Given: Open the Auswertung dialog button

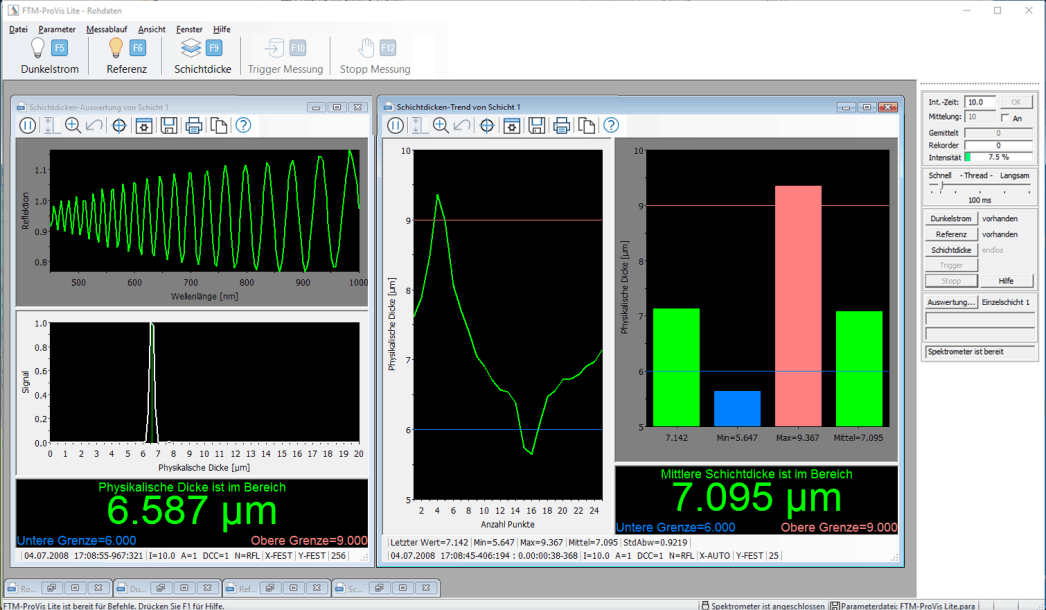Looking at the screenshot, I should click(x=951, y=301).
